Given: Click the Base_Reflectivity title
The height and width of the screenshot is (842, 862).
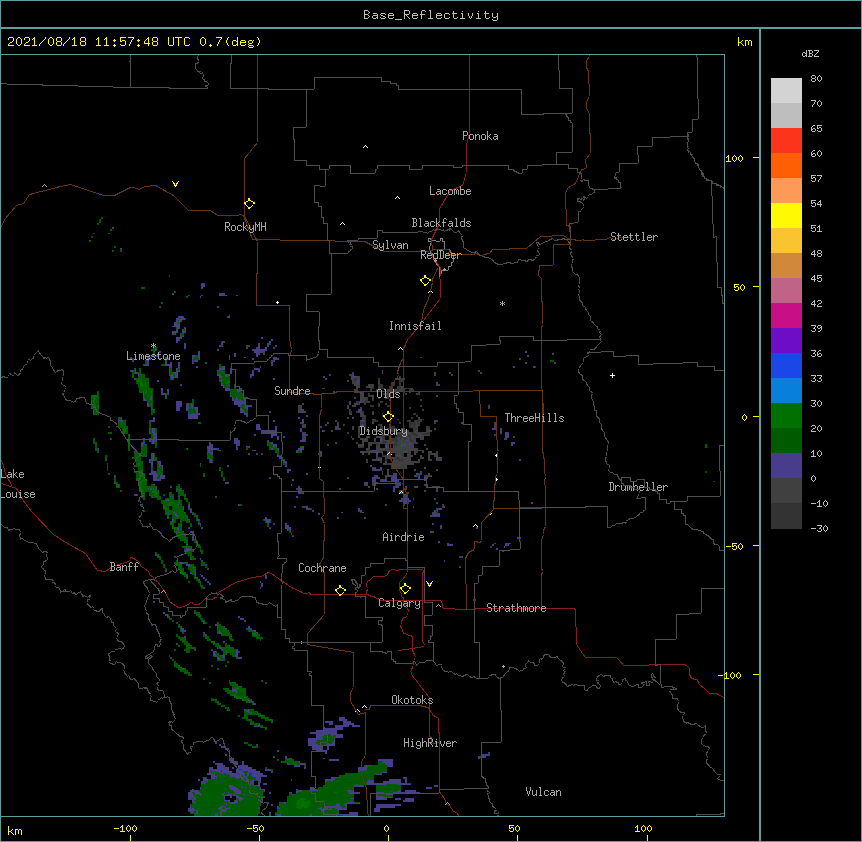Looking at the screenshot, I should pyautogui.click(x=431, y=15).
